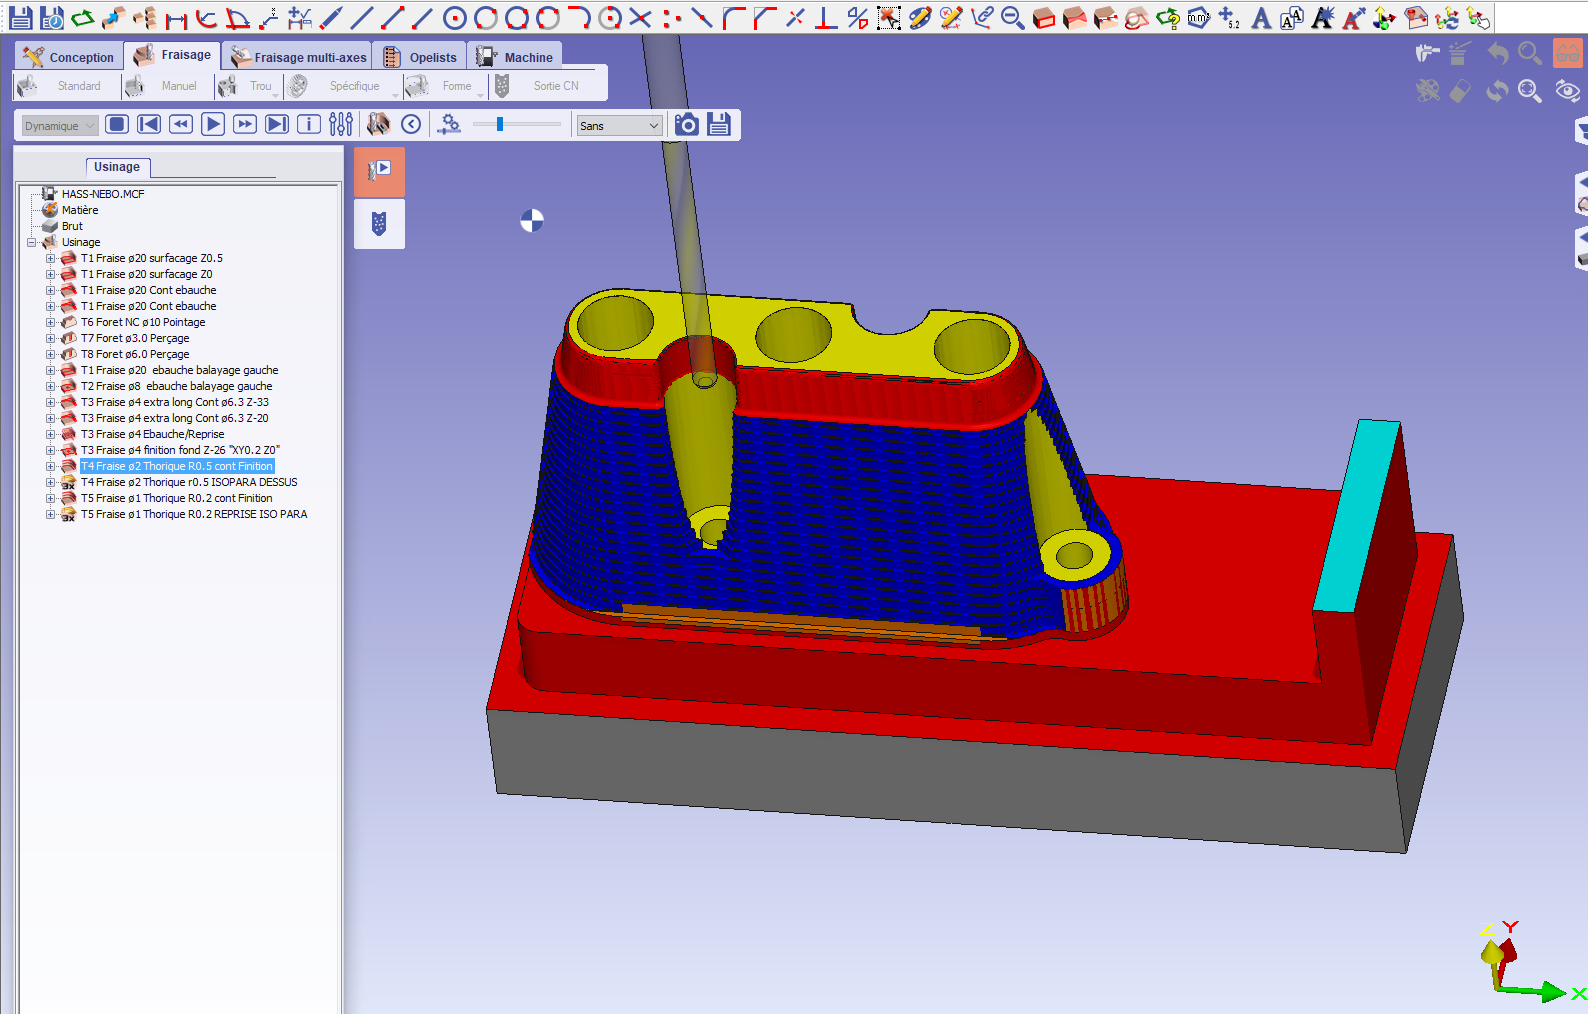The image size is (1588, 1014).
Task: Click the Save floppy disk icon in top toolbar
Action: pos(20,17)
